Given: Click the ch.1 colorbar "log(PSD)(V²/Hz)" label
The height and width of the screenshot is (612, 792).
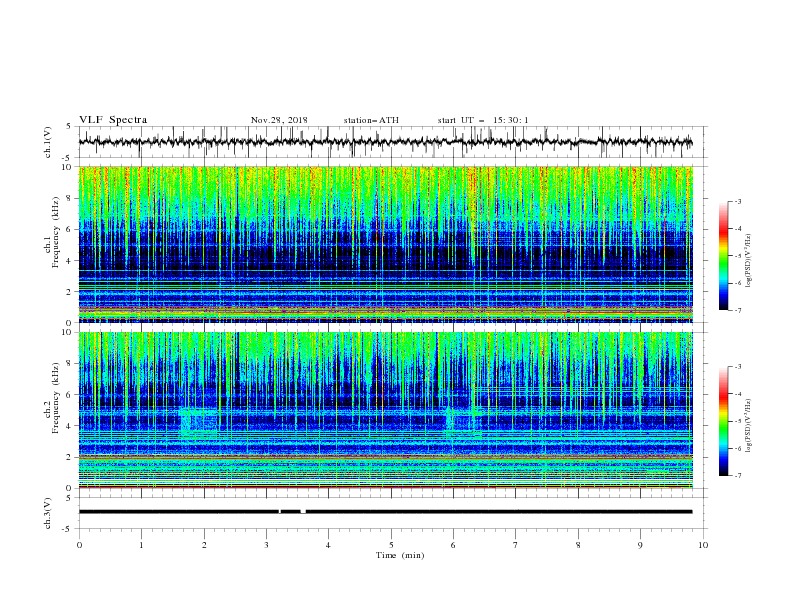Looking at the screenshot, I should [x=749, y=261].
